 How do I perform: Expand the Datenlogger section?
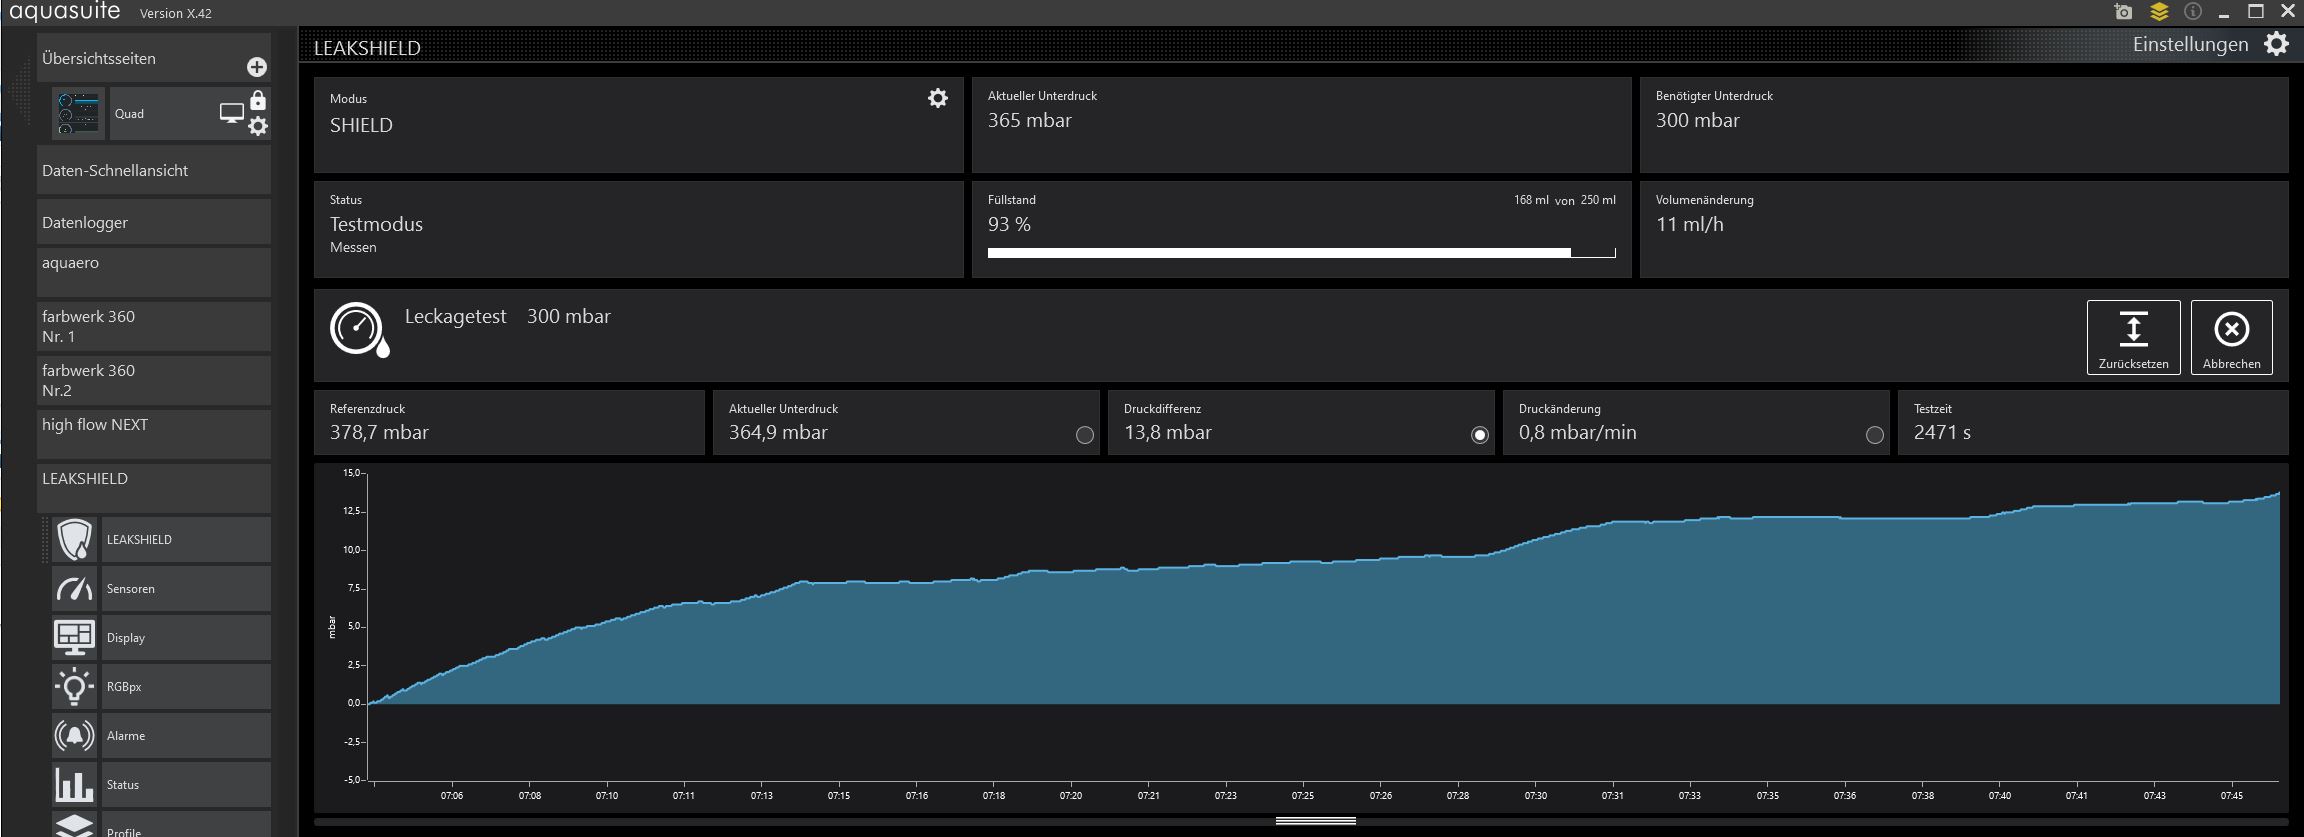pyautogui.click(x=154, y=222)
